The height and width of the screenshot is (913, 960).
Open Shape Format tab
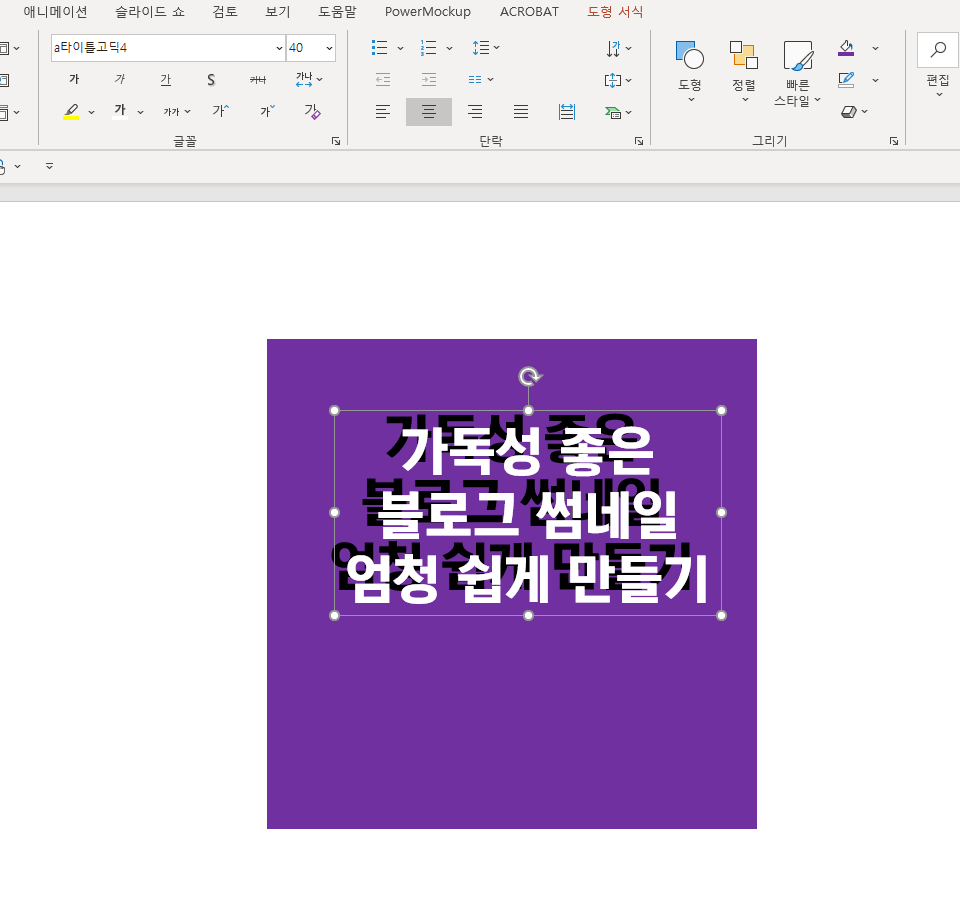(x=615, y=12)
